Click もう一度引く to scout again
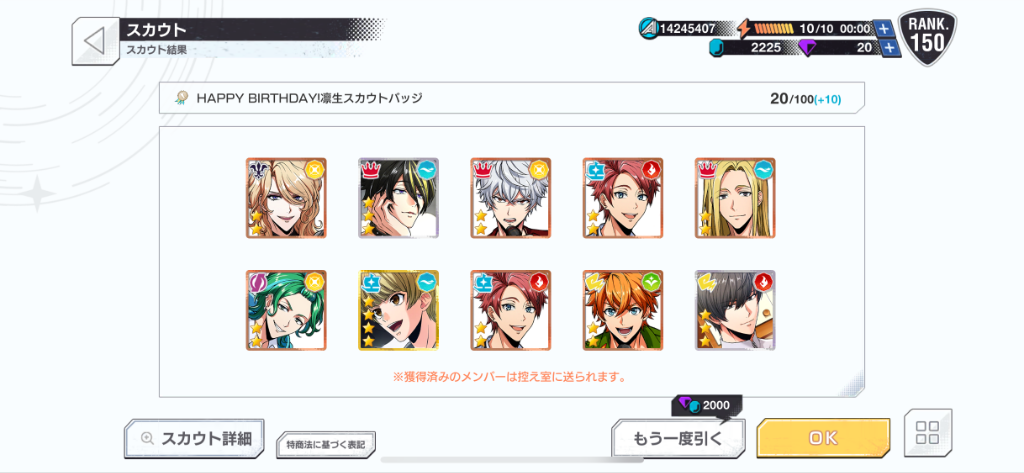Screen dimensions: 1024x473 coord(678,438)
